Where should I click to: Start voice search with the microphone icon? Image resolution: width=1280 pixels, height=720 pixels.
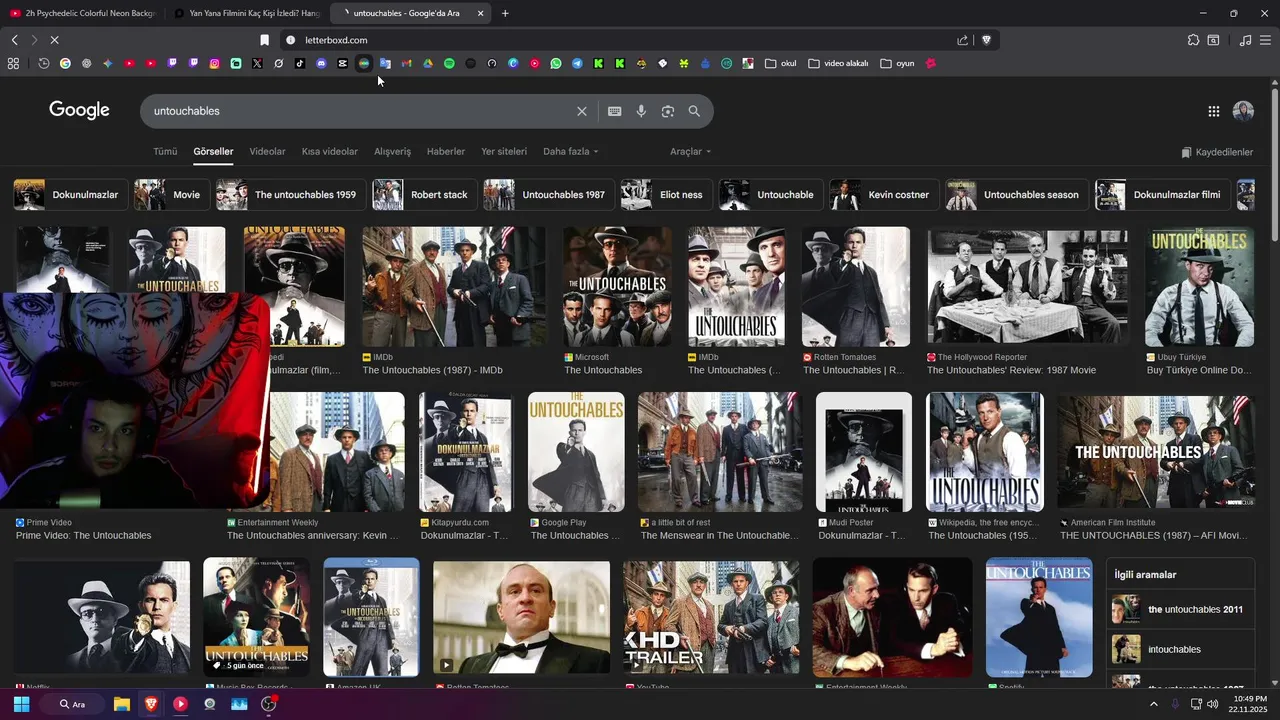tap(641, 111)
